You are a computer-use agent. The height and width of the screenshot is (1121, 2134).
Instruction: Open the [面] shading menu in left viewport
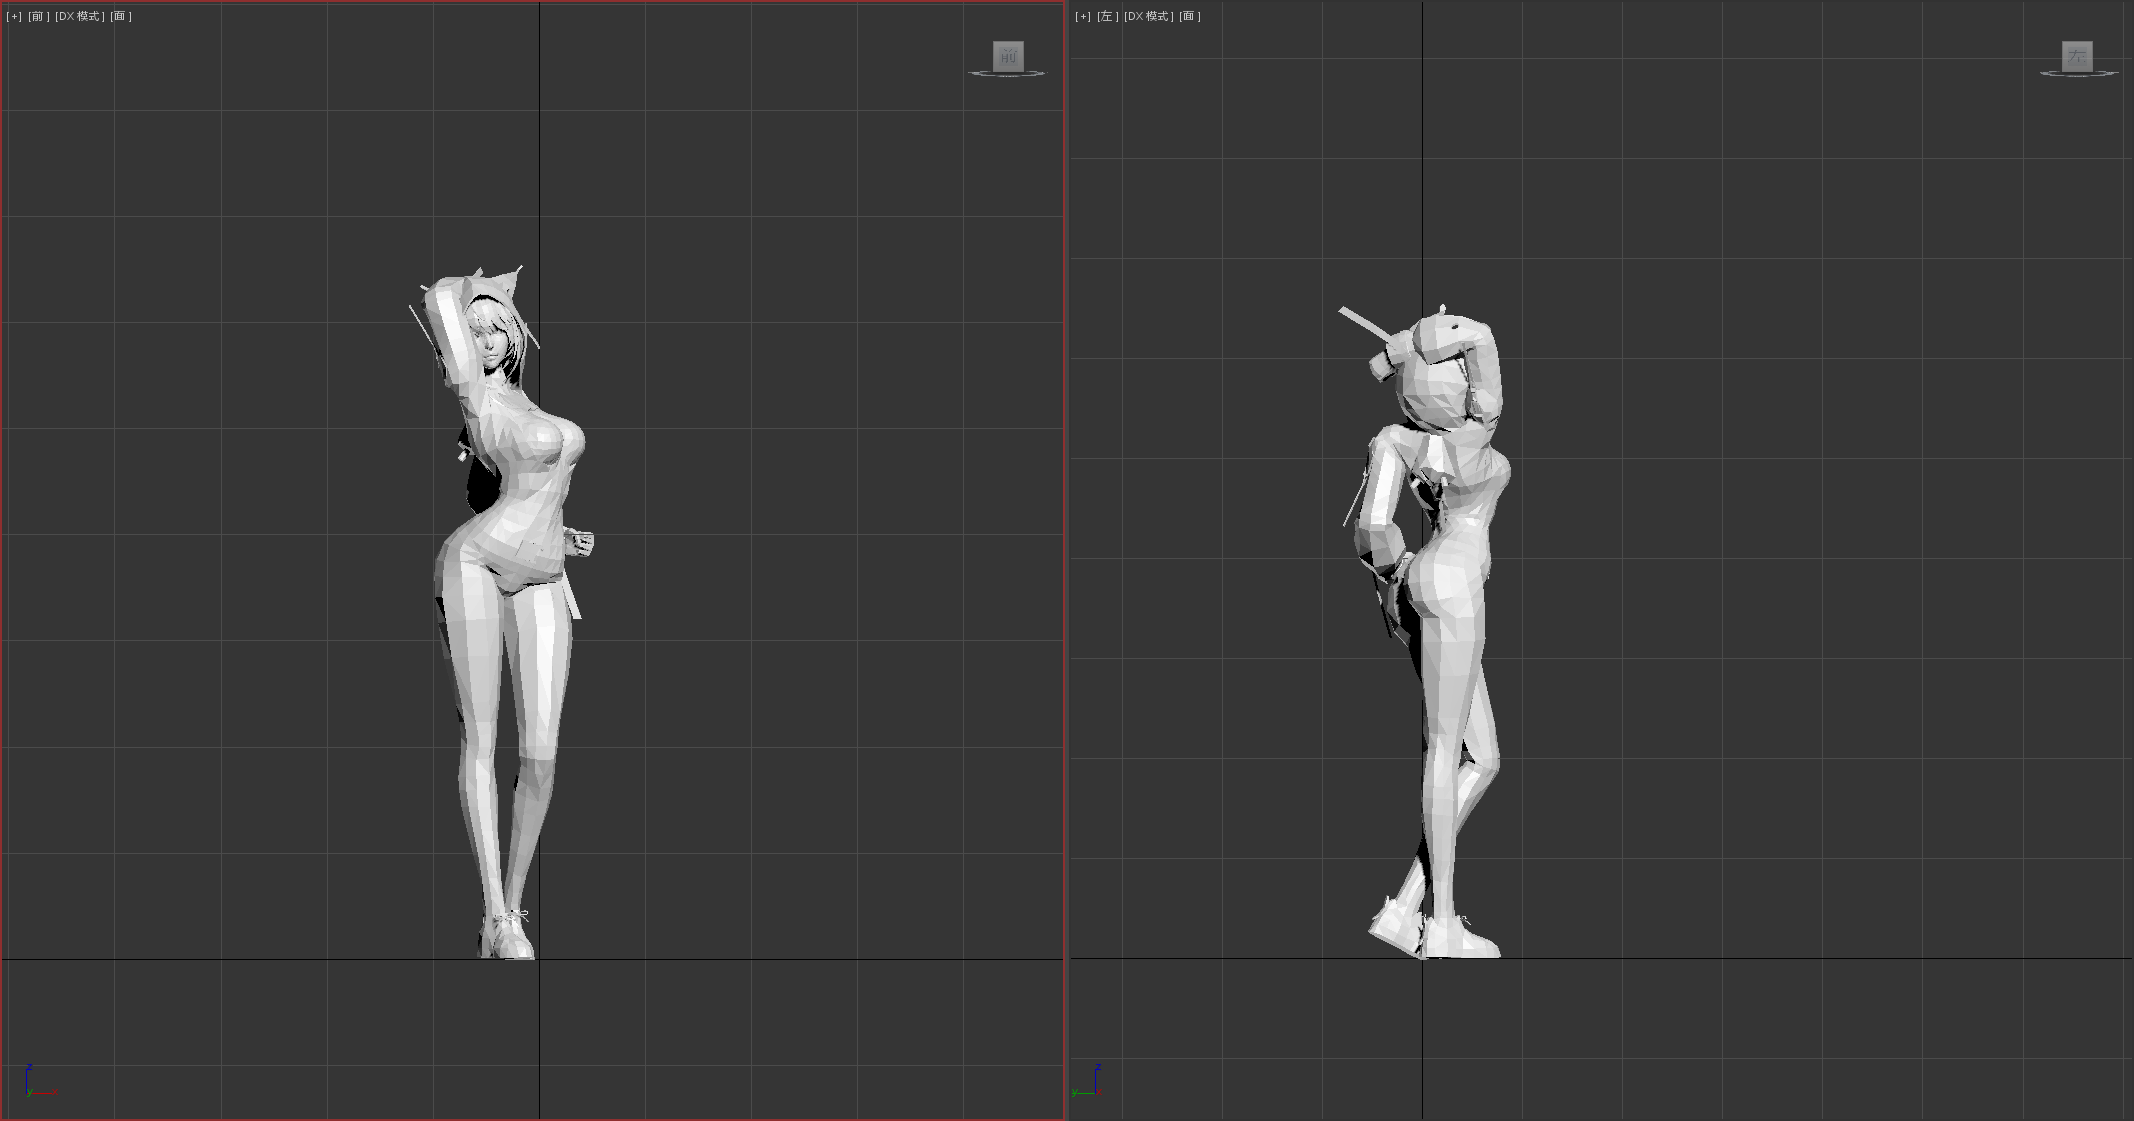[1190, 16]
